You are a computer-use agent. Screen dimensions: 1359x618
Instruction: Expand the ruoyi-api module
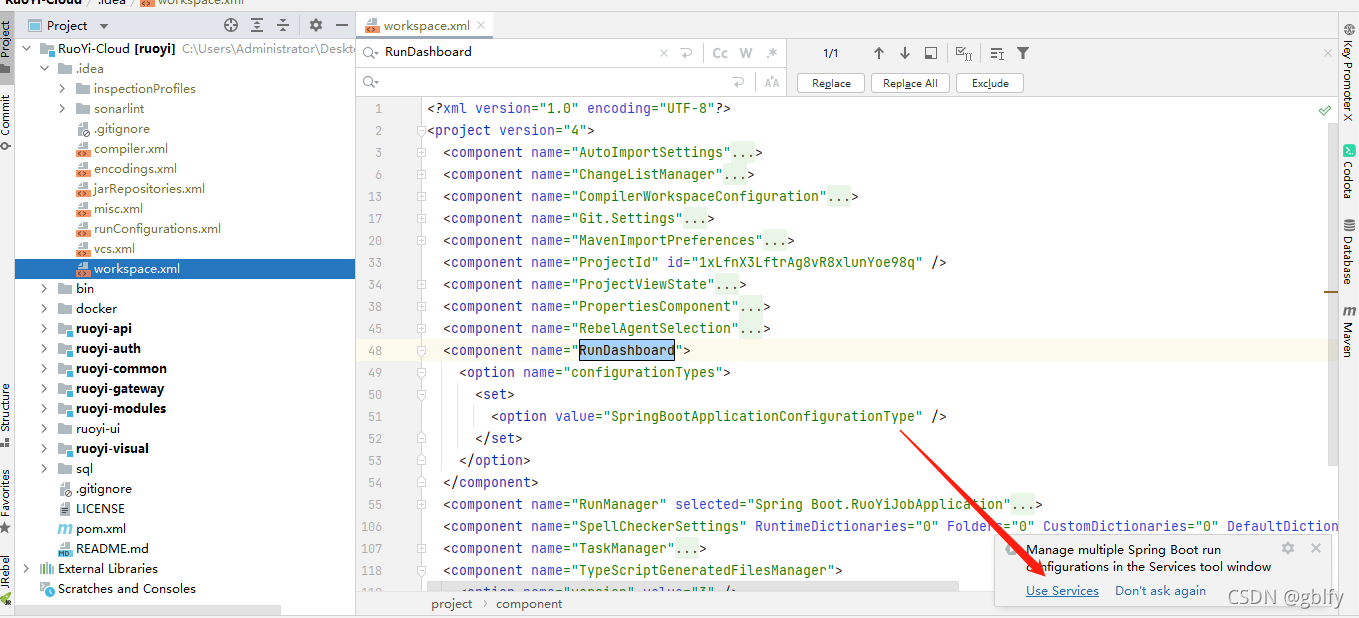44,328
